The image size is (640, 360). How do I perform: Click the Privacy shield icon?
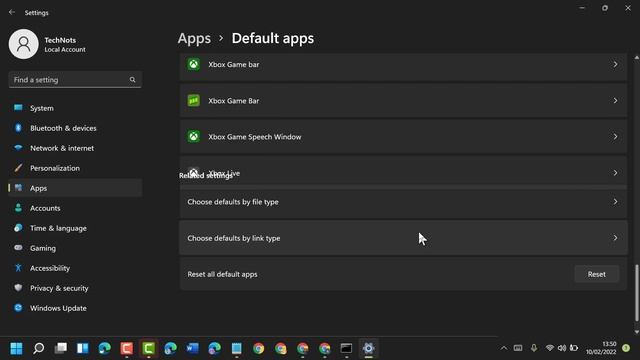pos(18,288)
